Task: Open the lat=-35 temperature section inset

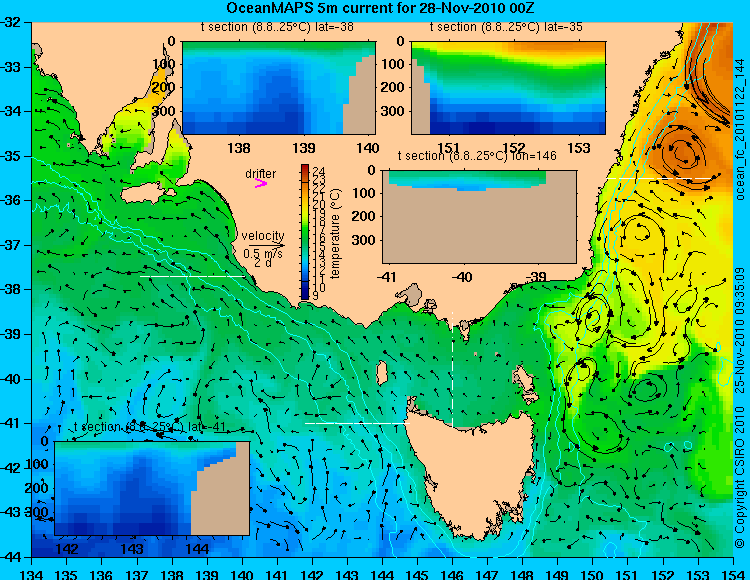Action: (x=508, y=88)
